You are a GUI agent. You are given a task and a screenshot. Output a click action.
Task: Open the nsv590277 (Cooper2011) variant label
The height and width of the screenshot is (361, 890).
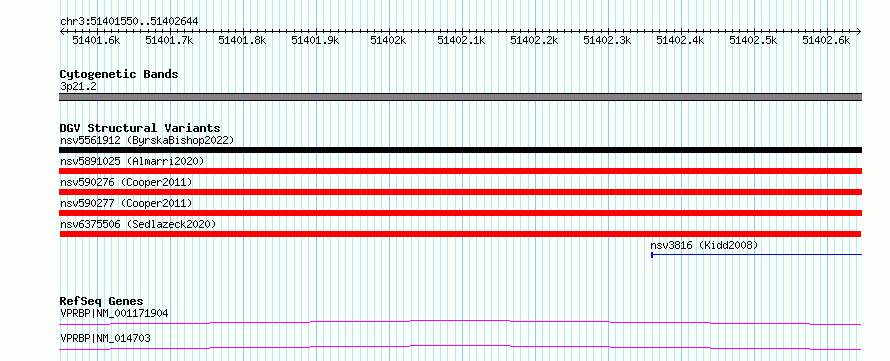[x=126, y=203]
